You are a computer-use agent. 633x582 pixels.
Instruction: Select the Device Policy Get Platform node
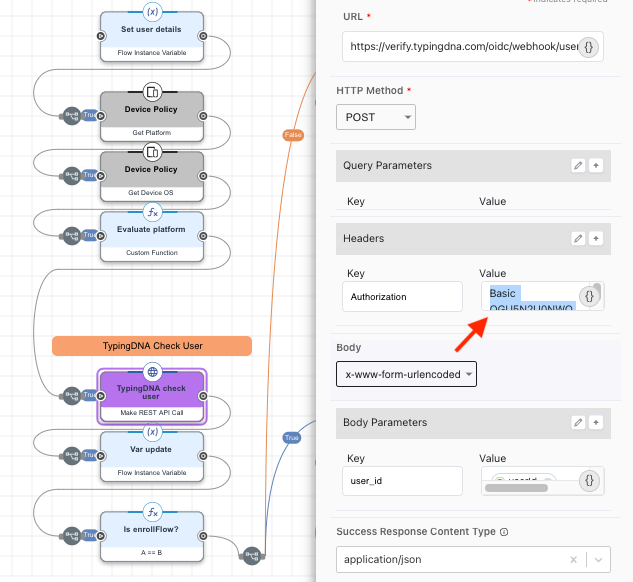coord(152,117)
